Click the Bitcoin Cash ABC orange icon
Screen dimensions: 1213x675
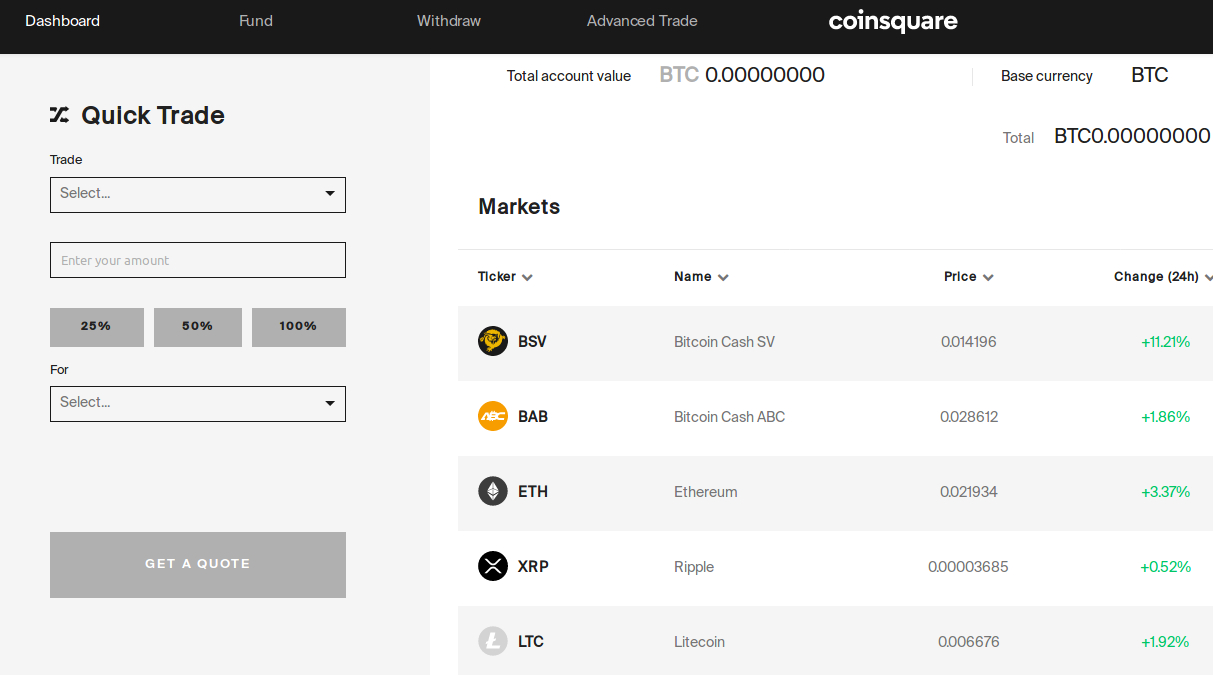click(x=493, y=416)
